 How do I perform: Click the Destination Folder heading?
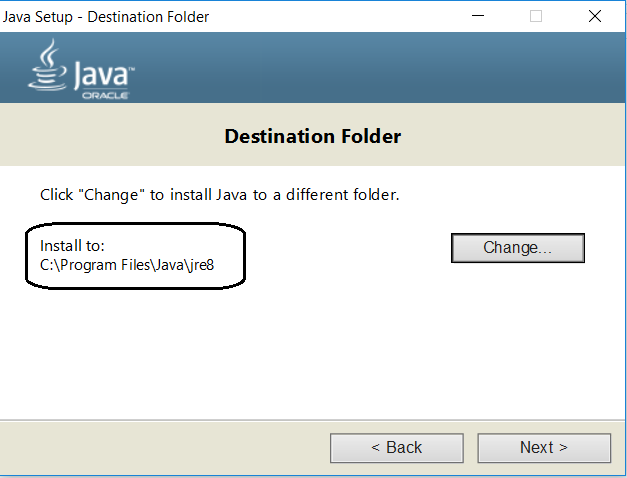point(312,136)
